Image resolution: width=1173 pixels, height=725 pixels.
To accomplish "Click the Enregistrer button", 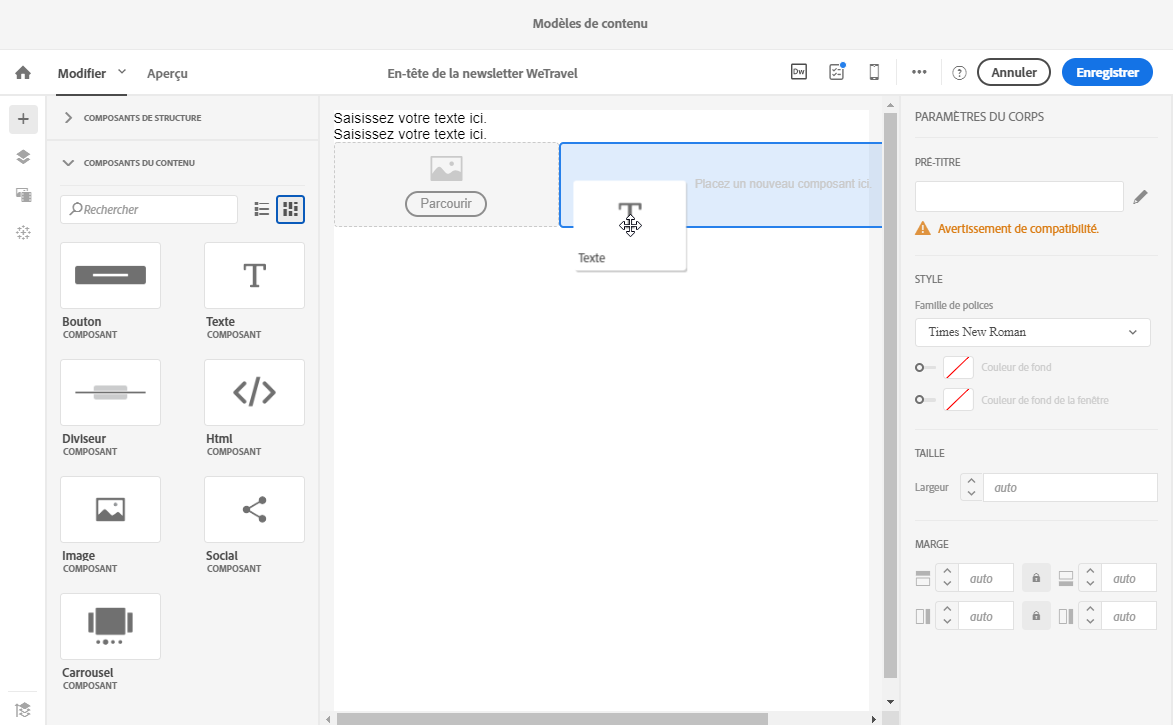I will coord(1107,73).
